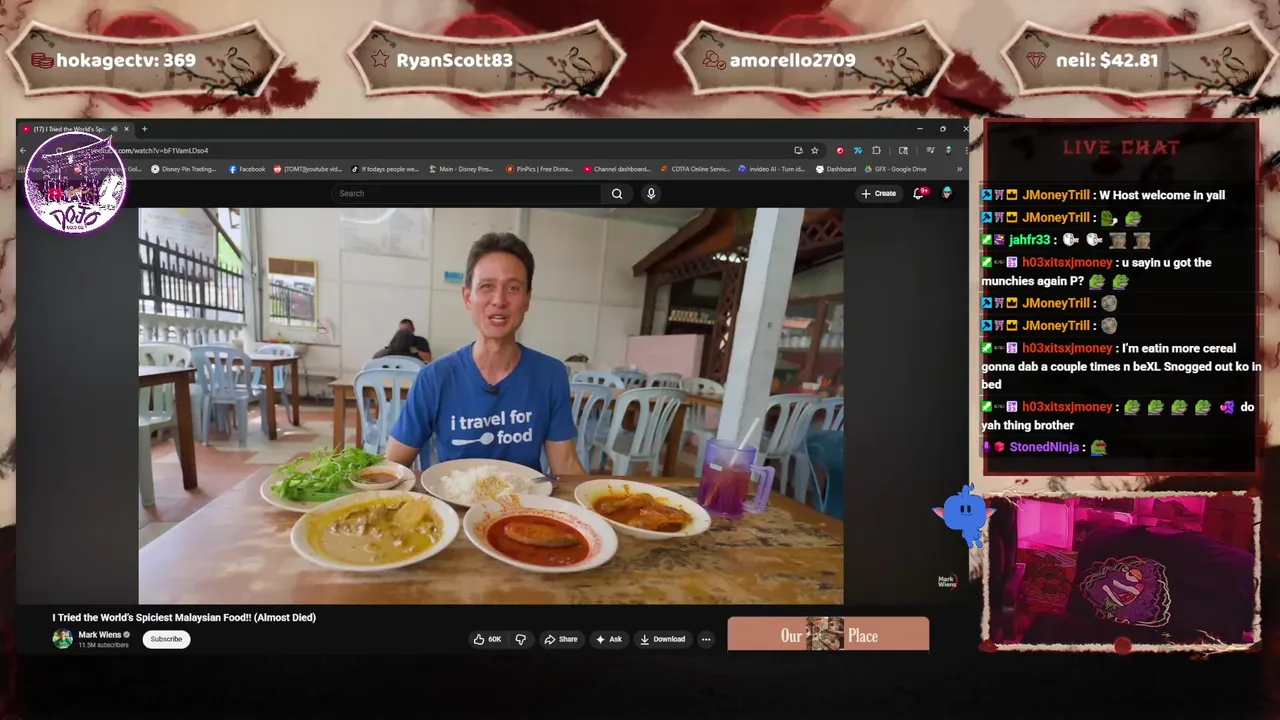Viewport: 1280px width, 720px height.
Task: Mute the YouTube tab via speaker icon
Action: click(x=114, y=129)
